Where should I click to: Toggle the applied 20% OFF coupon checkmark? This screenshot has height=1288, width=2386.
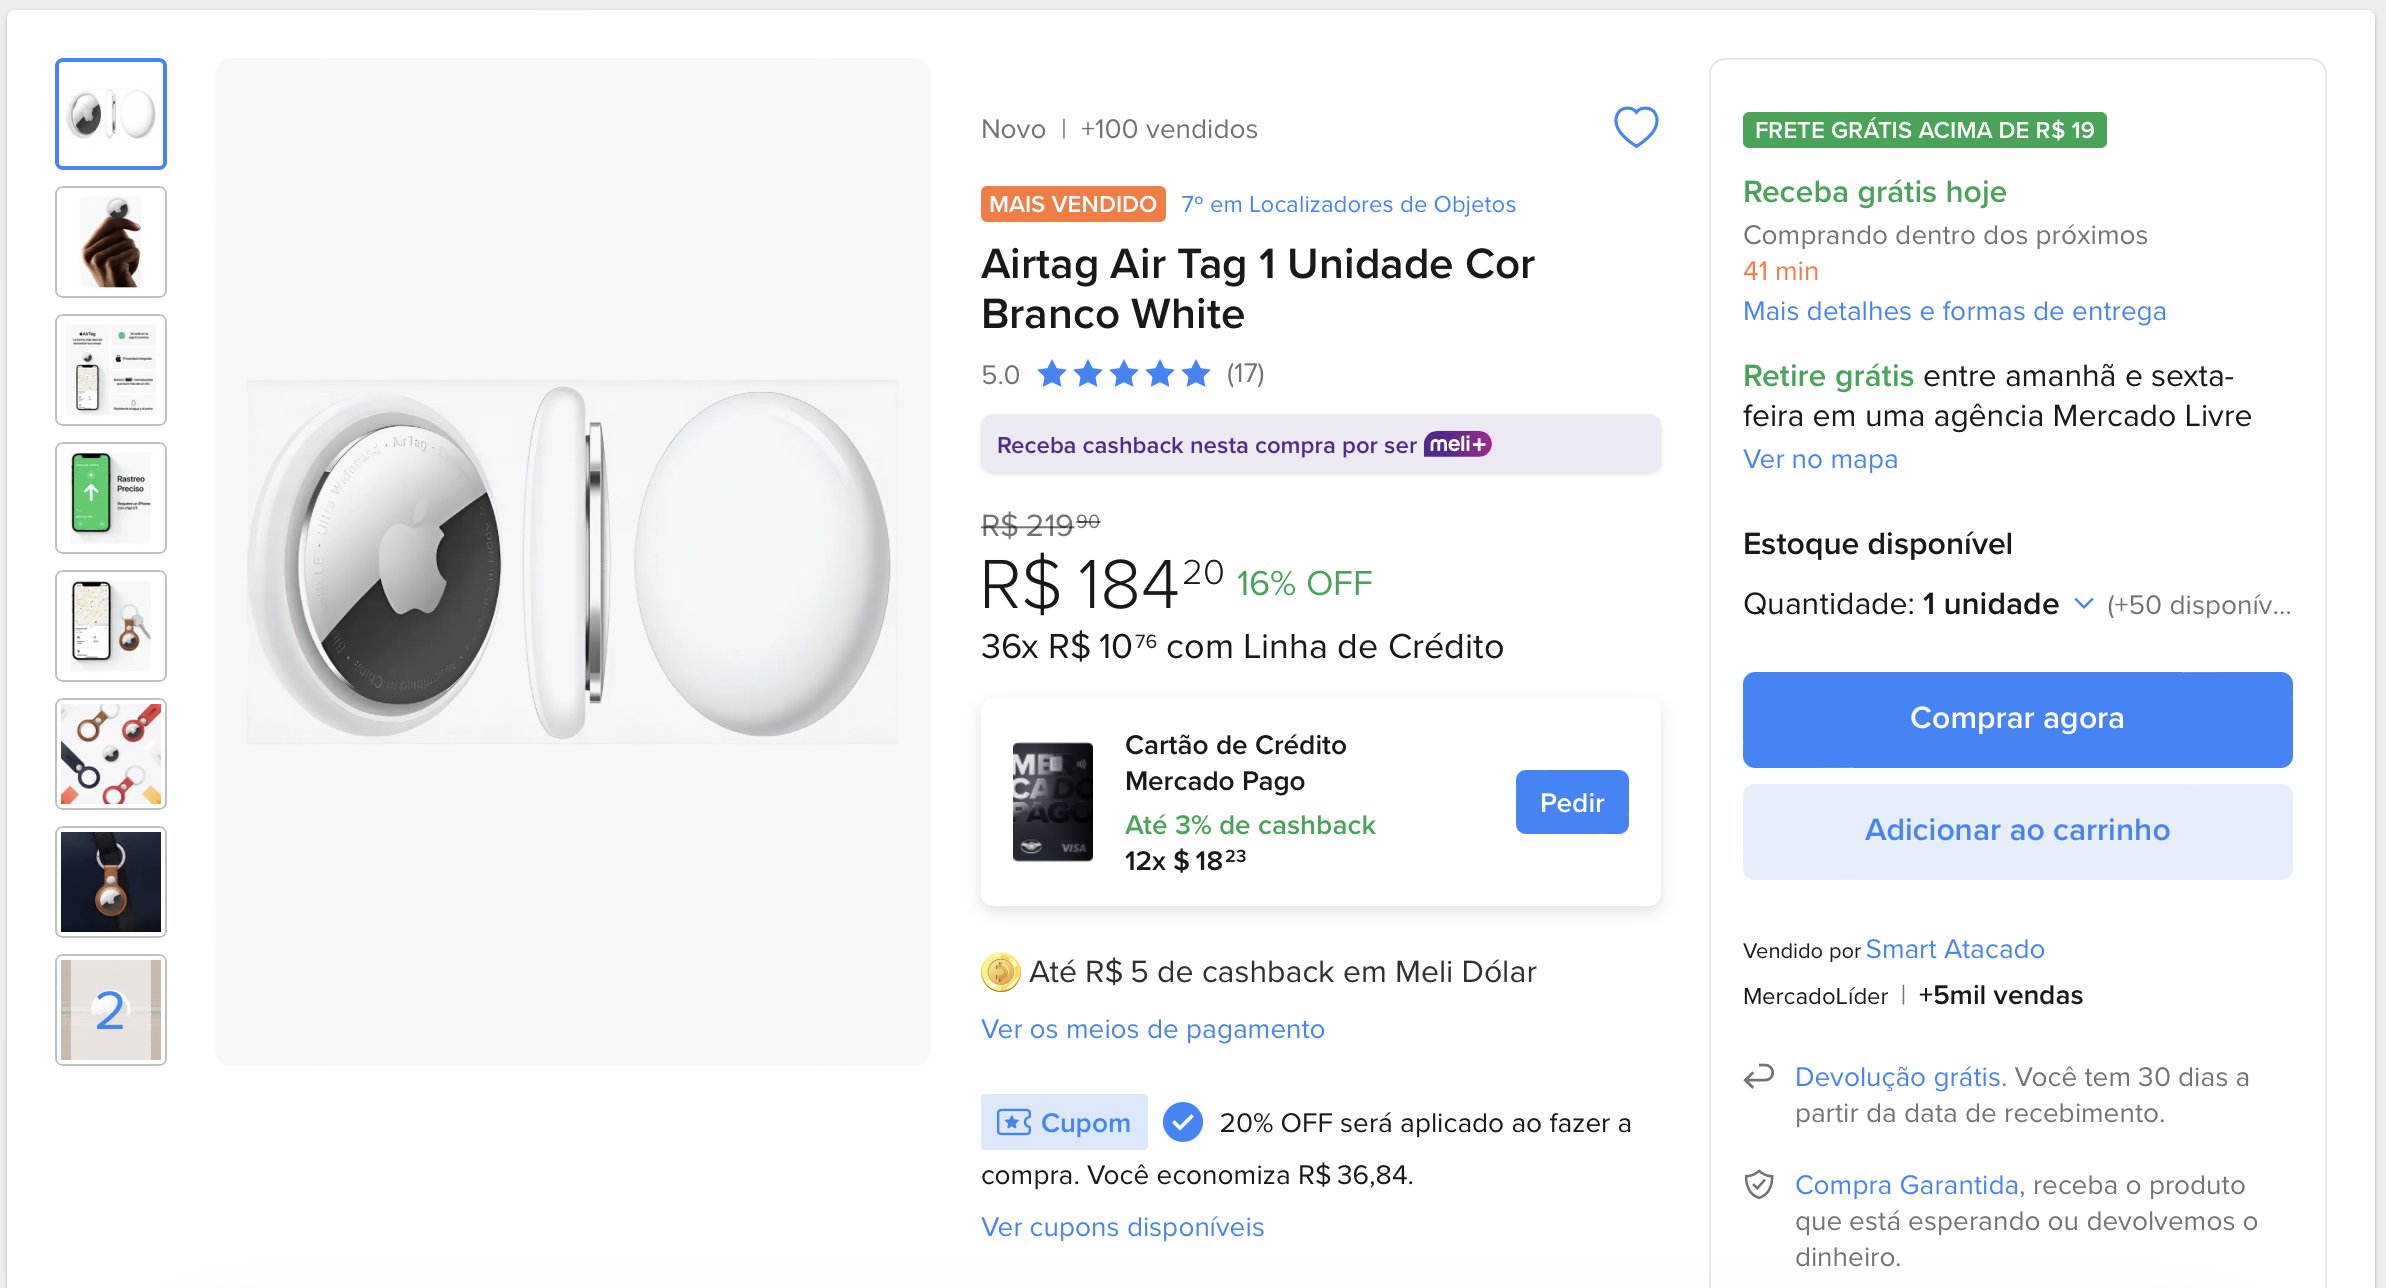(1183, 1122)
